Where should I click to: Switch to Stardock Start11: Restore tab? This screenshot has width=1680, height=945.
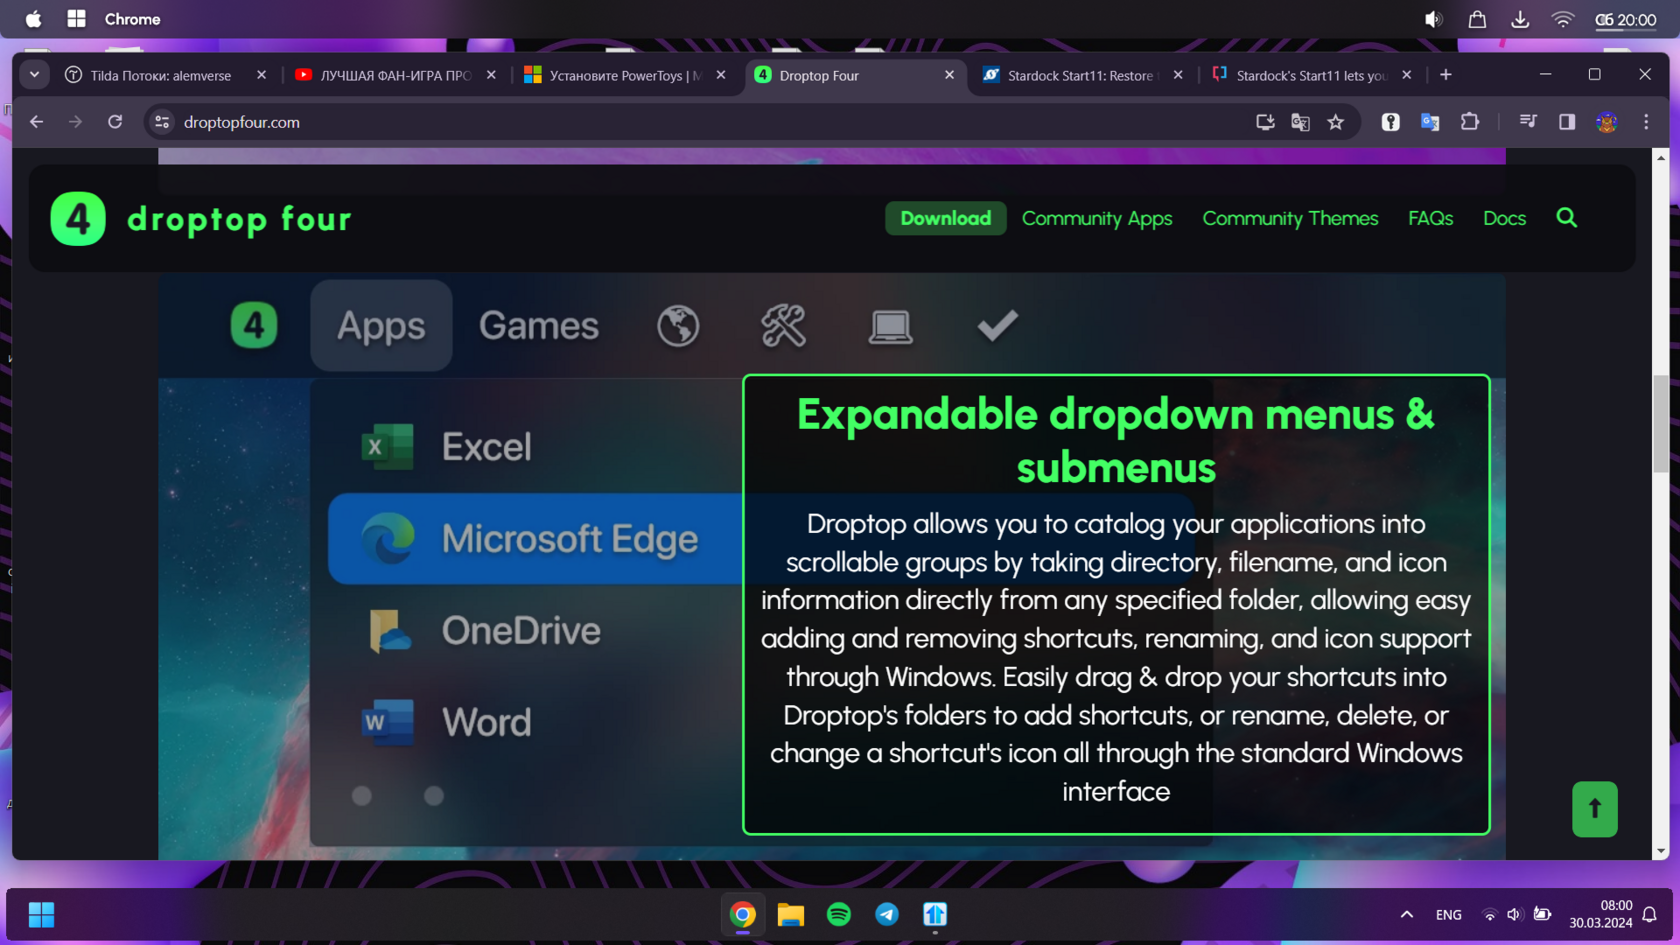point(1082,75)
